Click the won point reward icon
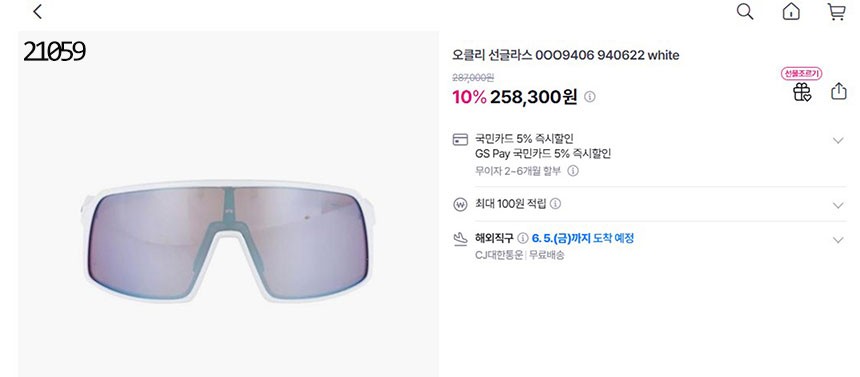The width and height of the screenshot is (860, 377). click(460, 204)
